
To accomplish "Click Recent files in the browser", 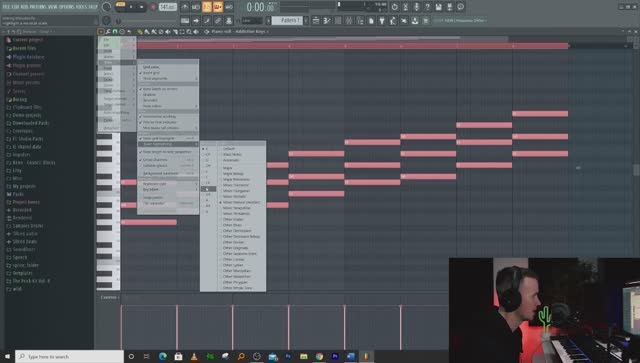I will (24, 48).
